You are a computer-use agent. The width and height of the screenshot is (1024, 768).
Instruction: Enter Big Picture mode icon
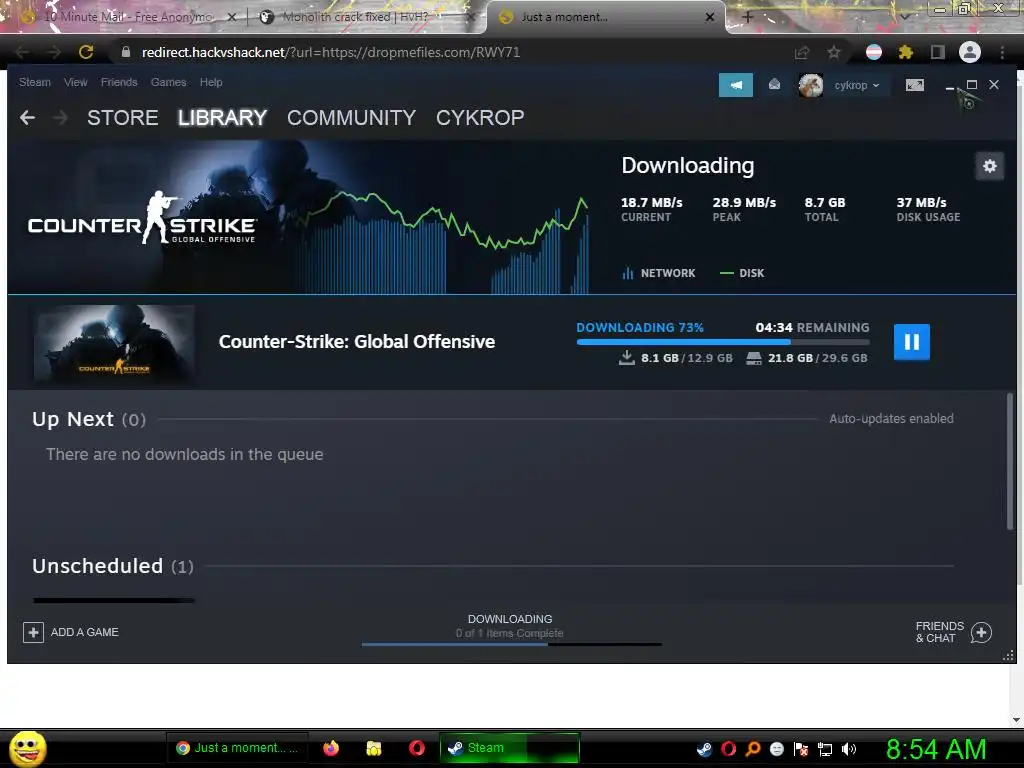pyautogui.click(x=915, y=85)
